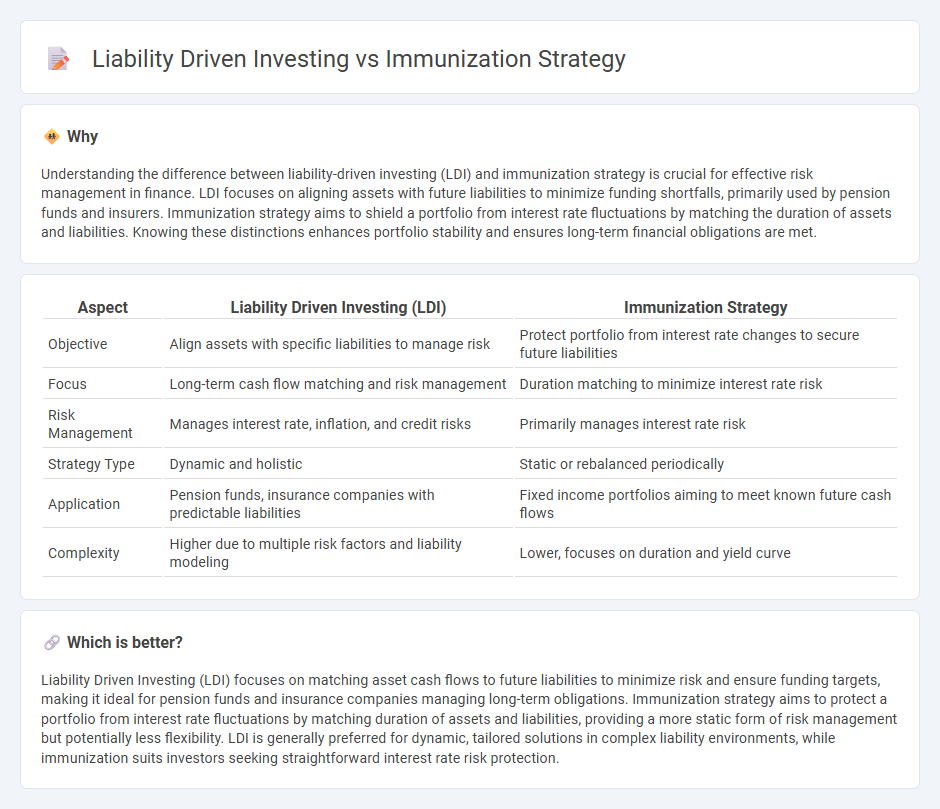The height and width of the screenshot is (809, 940).
Task: Click the Why section heading
Action: coord(83,137)
